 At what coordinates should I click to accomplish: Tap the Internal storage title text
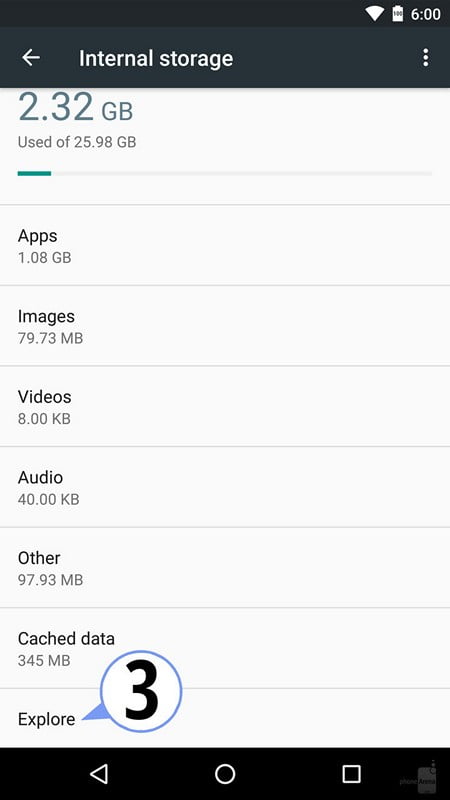[156, 58]
